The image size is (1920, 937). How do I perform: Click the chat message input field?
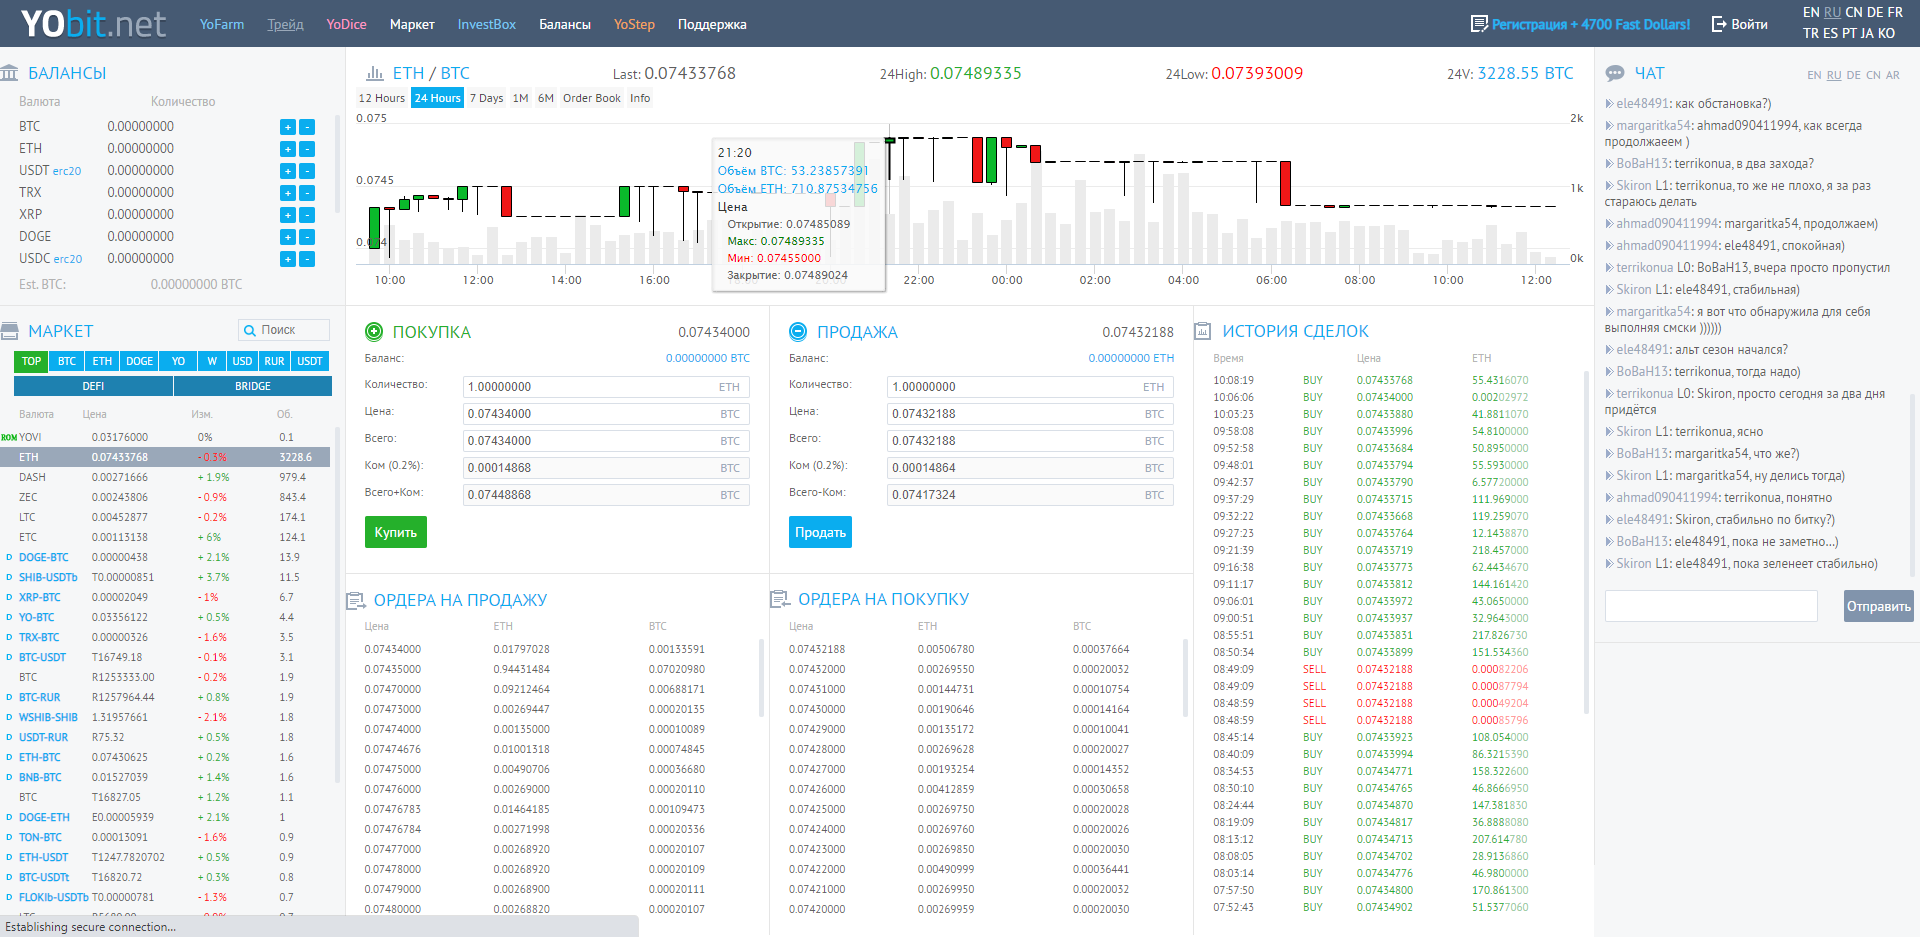1711,606
